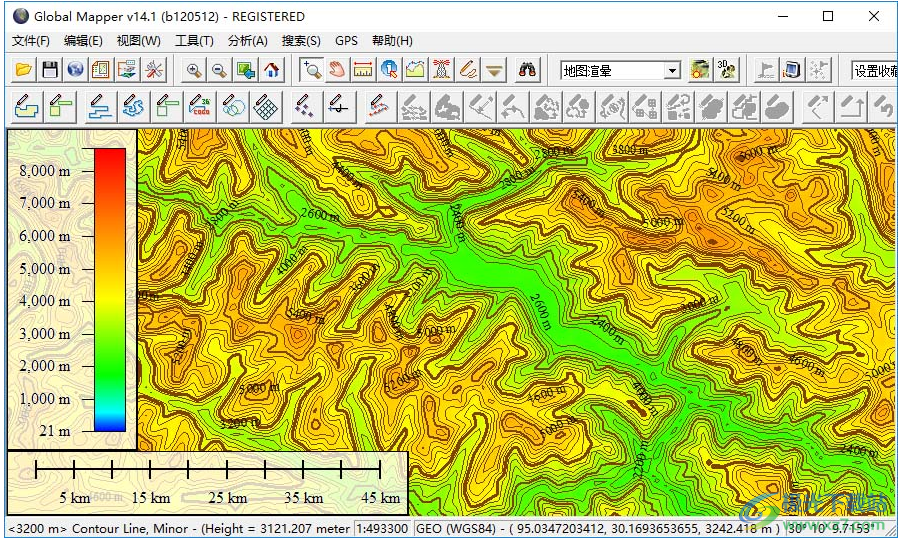
Task: Click the Save Workspace floppy disk icon
Action: pyautogui.click(x=50, y=70)
